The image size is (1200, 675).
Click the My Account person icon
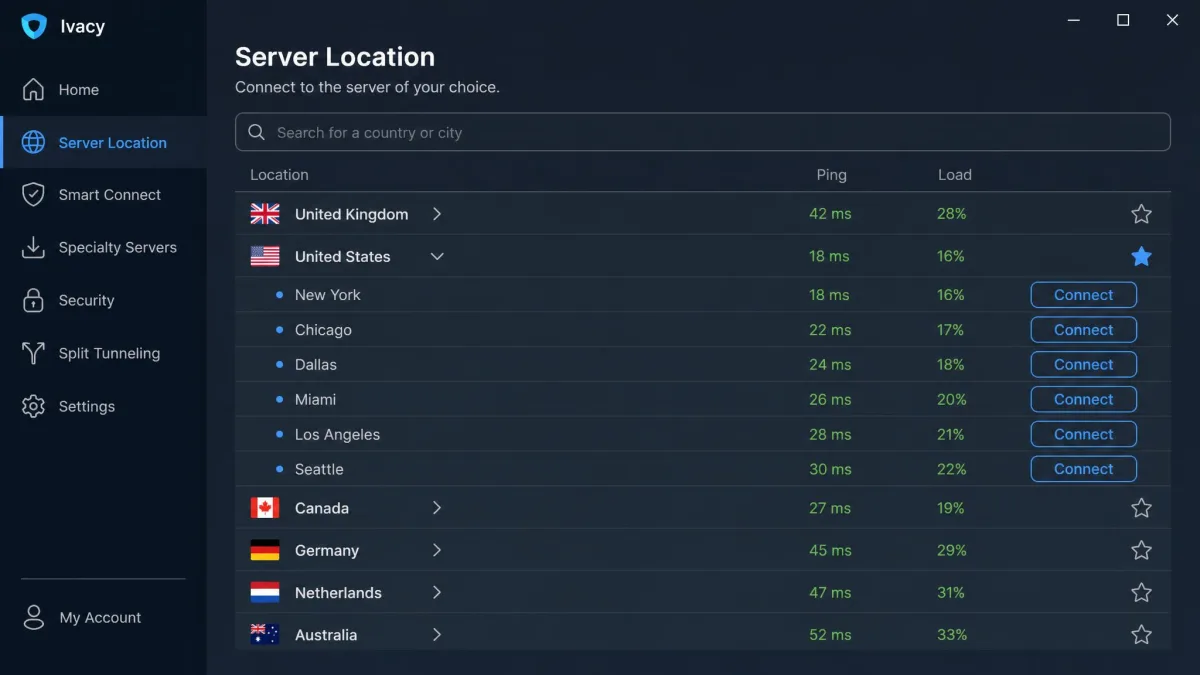coord(34,617)
